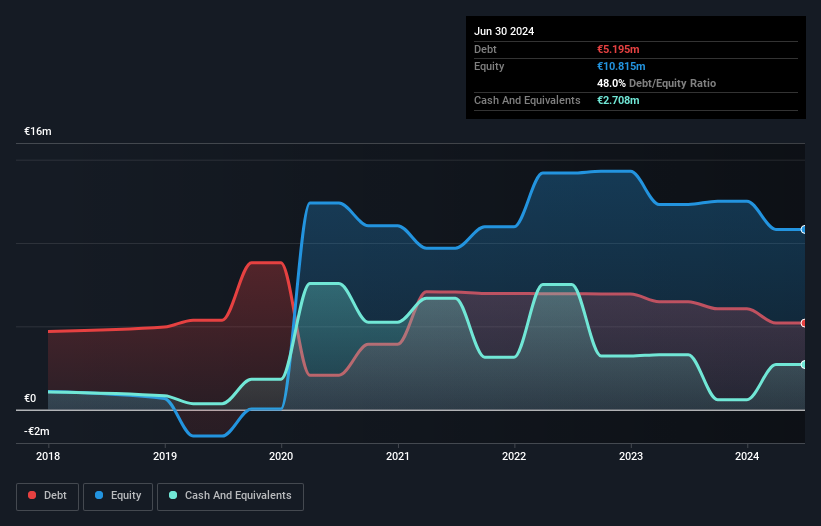Viewport: 821px width, 526px height.
Task: Click the 2024 x-axis label
Action: [x=747, y=456]
